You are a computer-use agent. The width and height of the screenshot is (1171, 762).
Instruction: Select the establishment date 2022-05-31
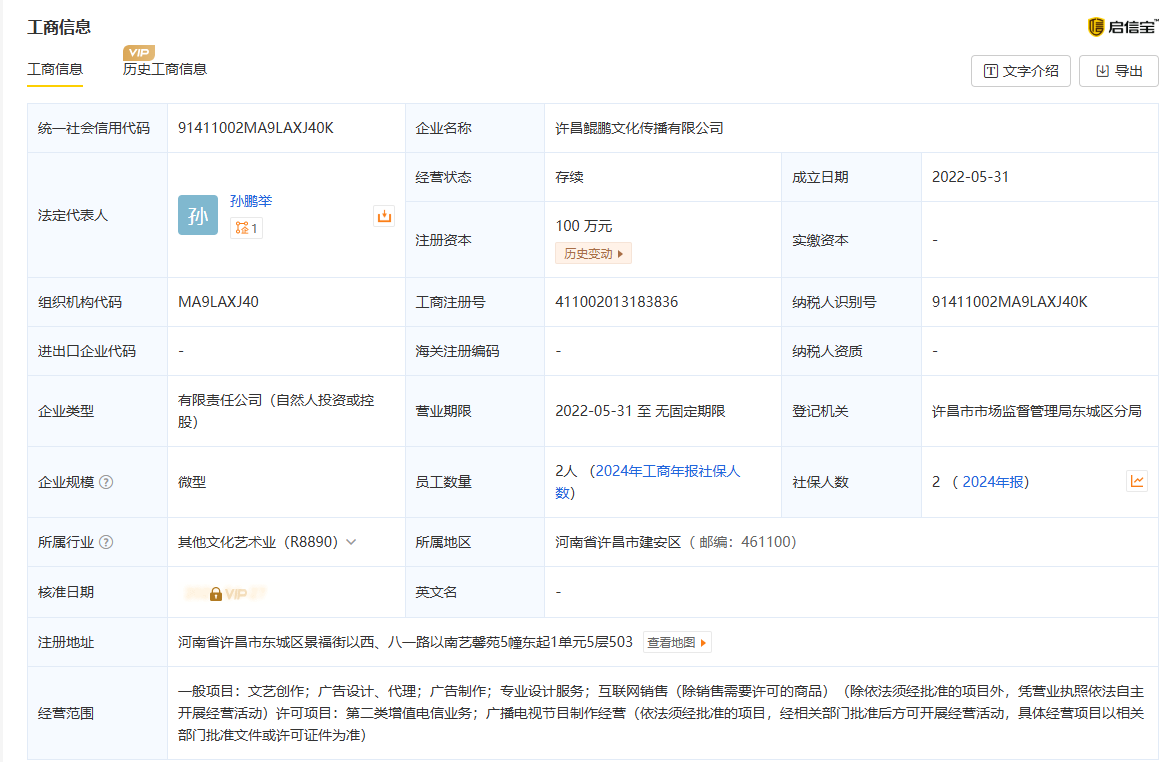point(970,177)
